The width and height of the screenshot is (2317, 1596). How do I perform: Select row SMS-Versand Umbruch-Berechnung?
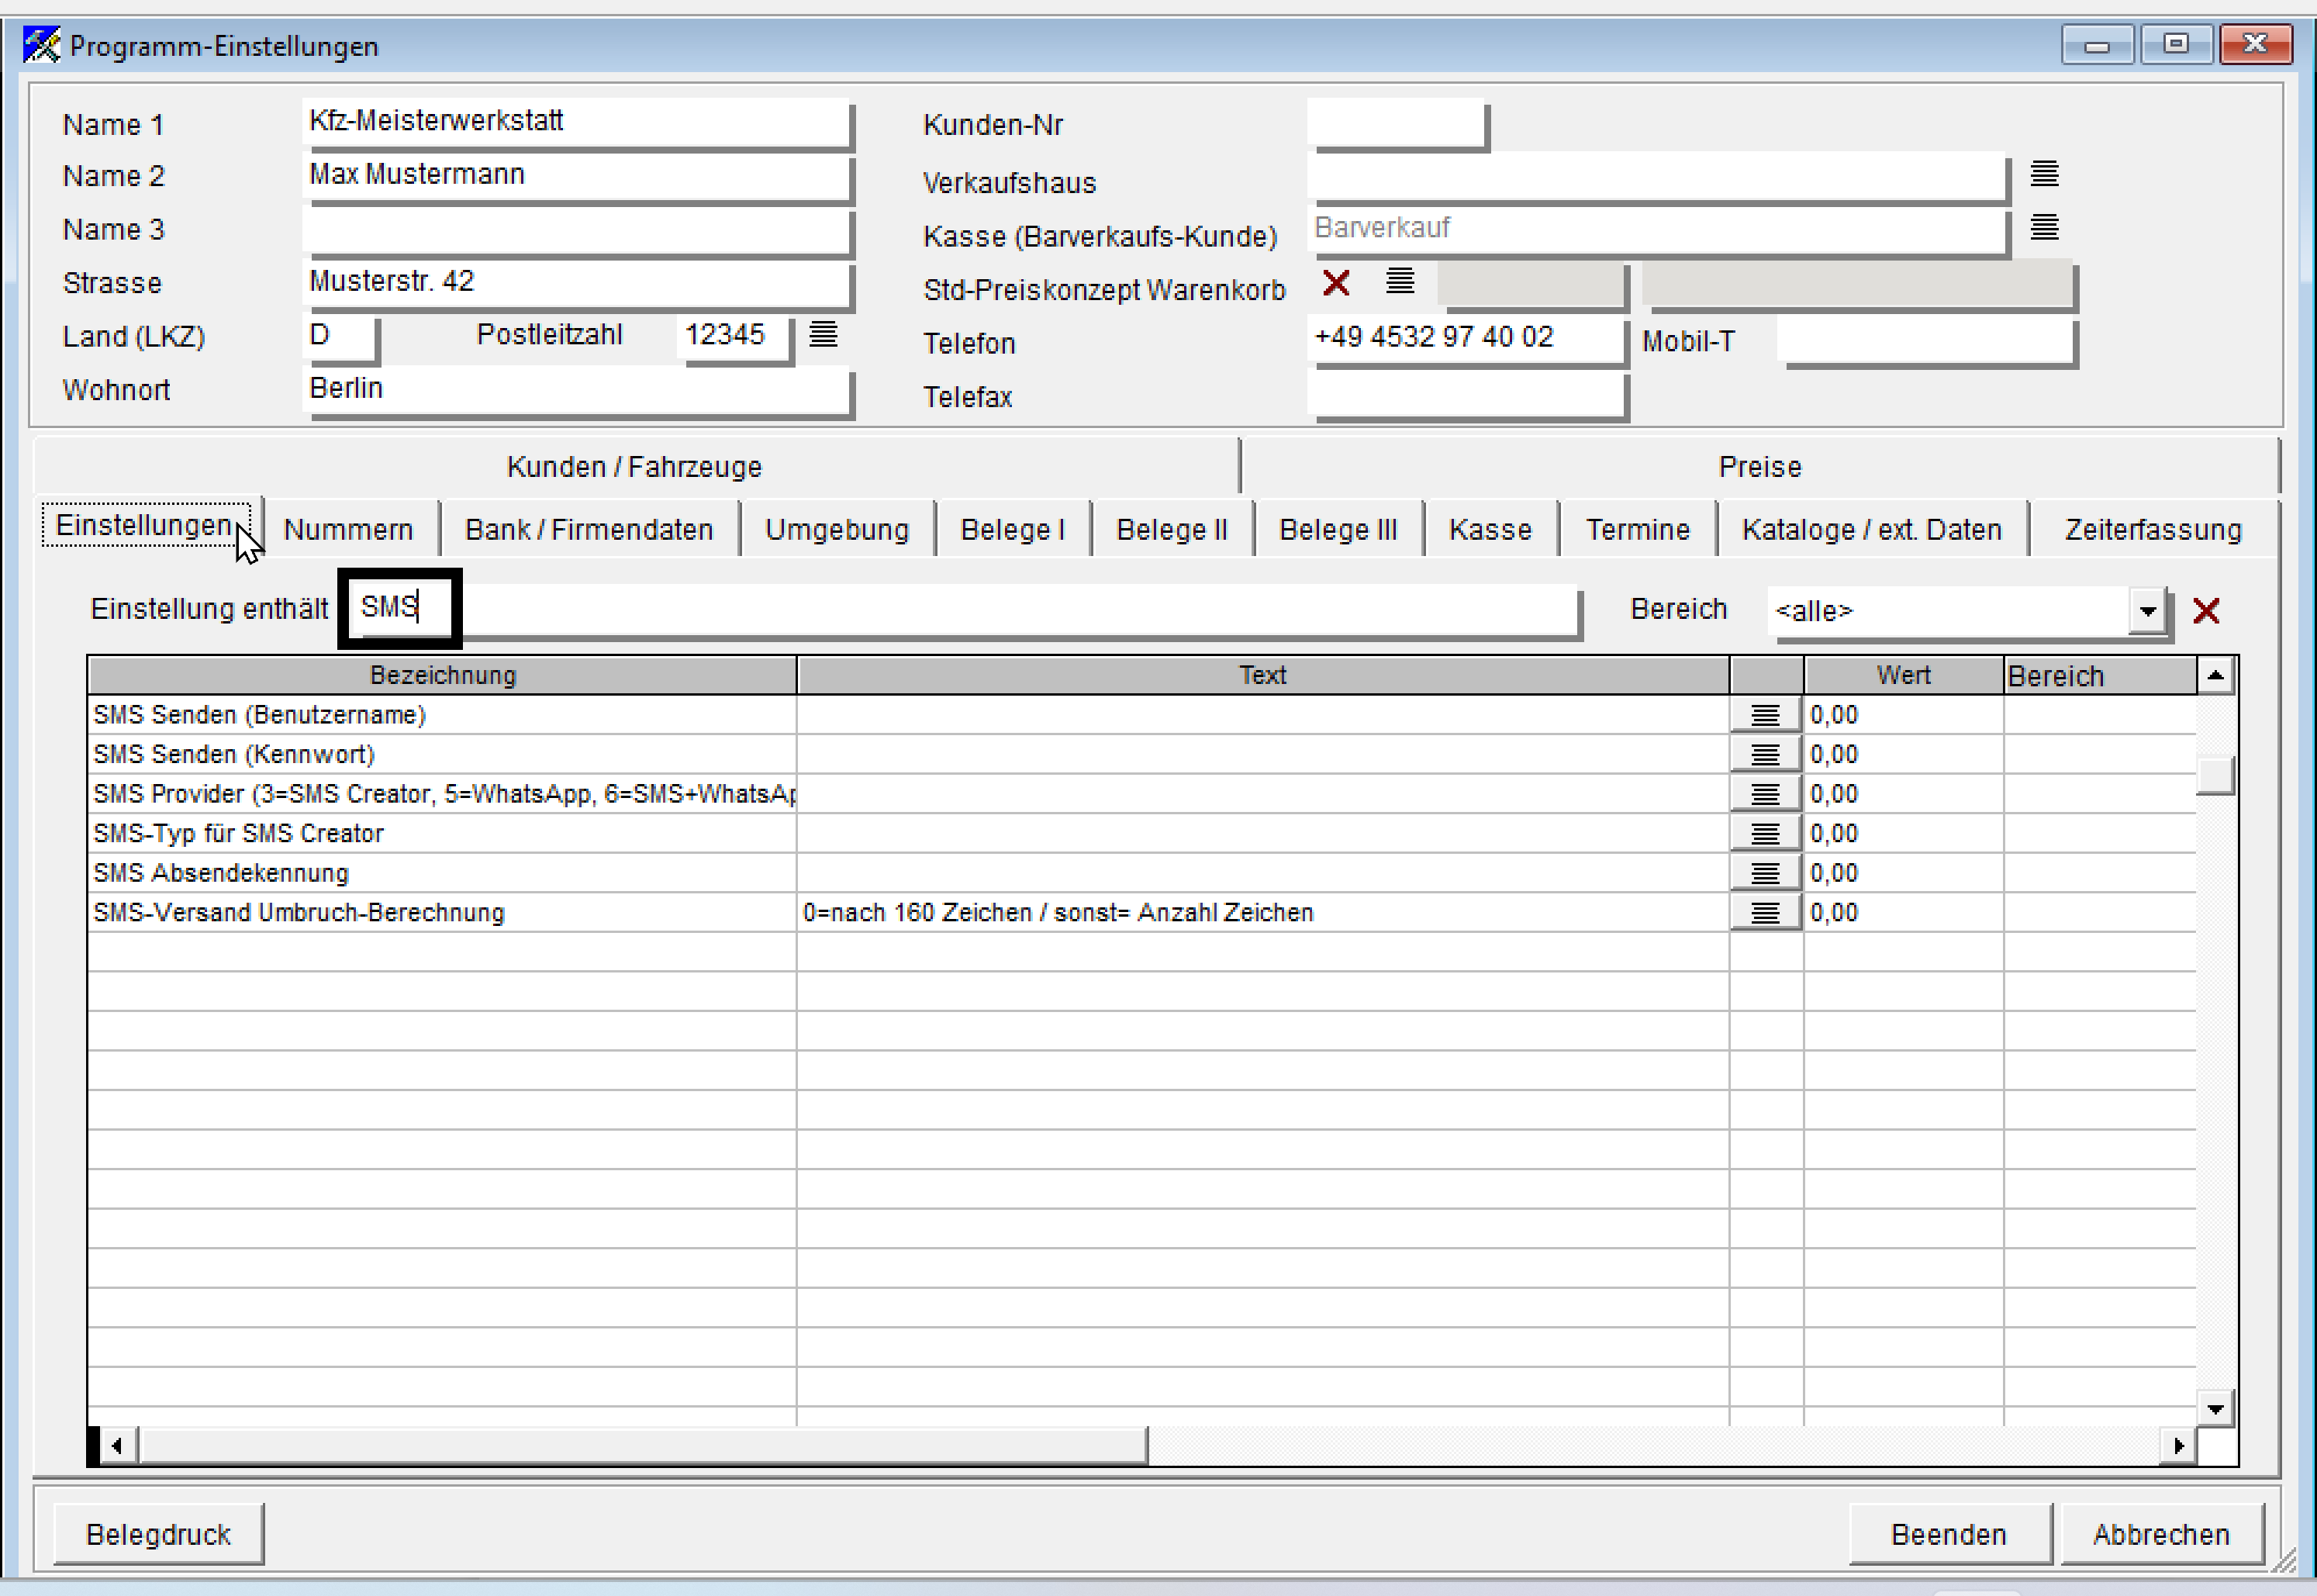click(x=1141, y=912)
